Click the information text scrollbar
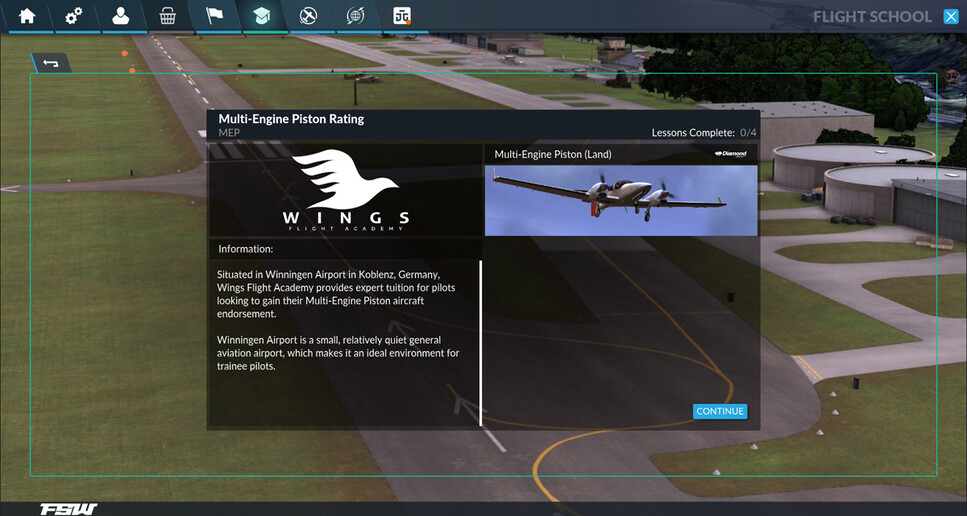The width and height of the screenshot is (967, 516). point(480,342)
